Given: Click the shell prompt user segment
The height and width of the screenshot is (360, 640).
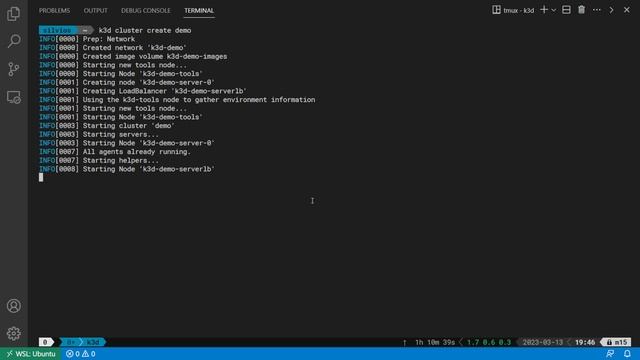Looking at the screenshot, I should (x=57, y=30).
